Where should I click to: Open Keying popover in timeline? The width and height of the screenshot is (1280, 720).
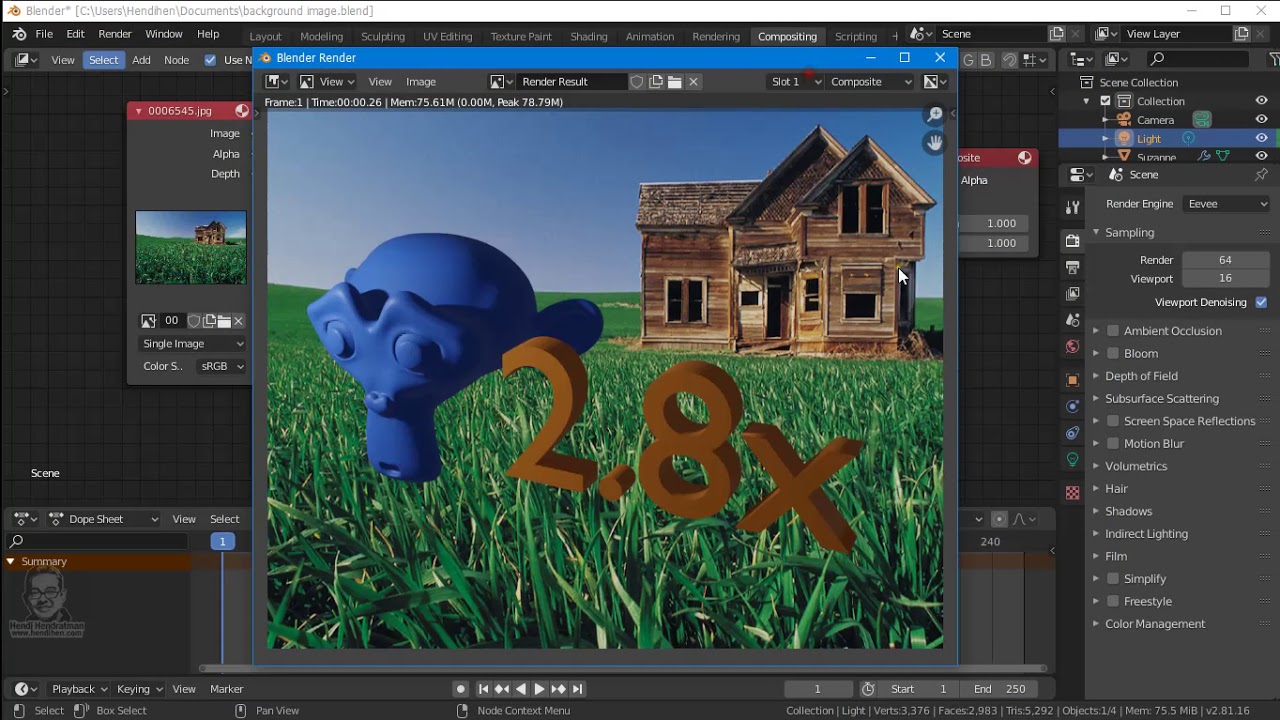click(139, 689)
